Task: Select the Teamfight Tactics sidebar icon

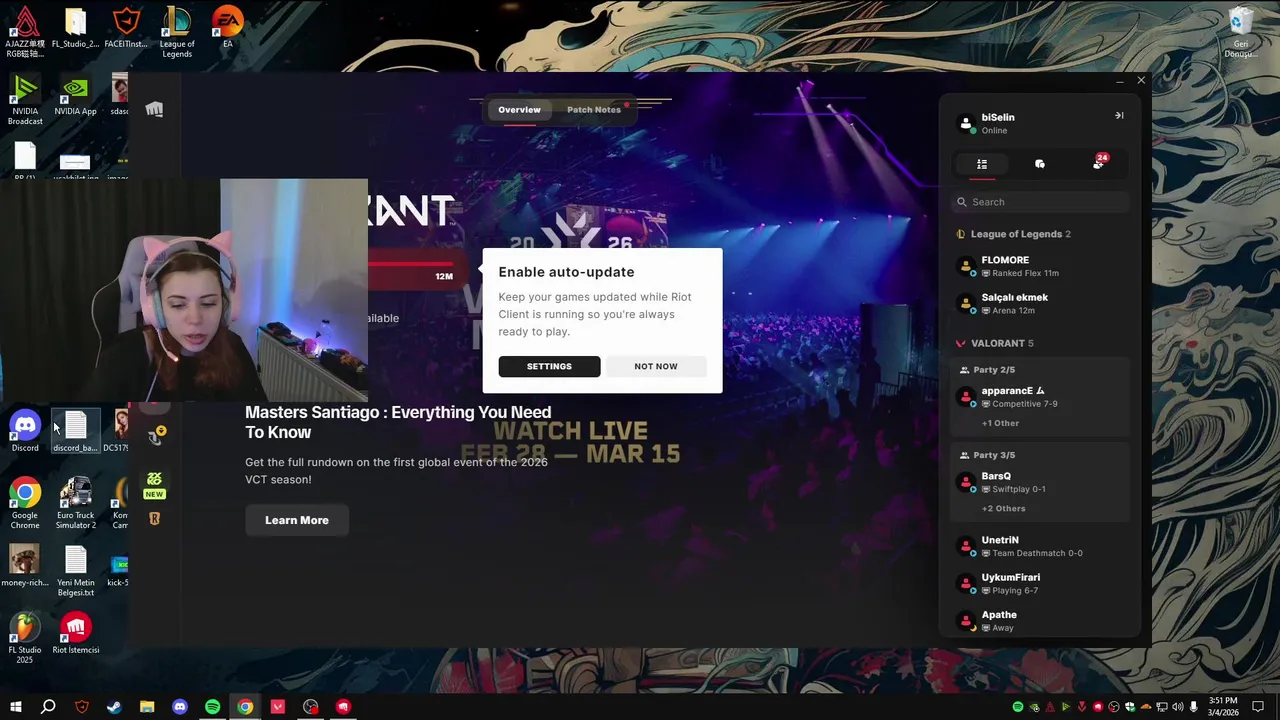Action: click(155, 437)
